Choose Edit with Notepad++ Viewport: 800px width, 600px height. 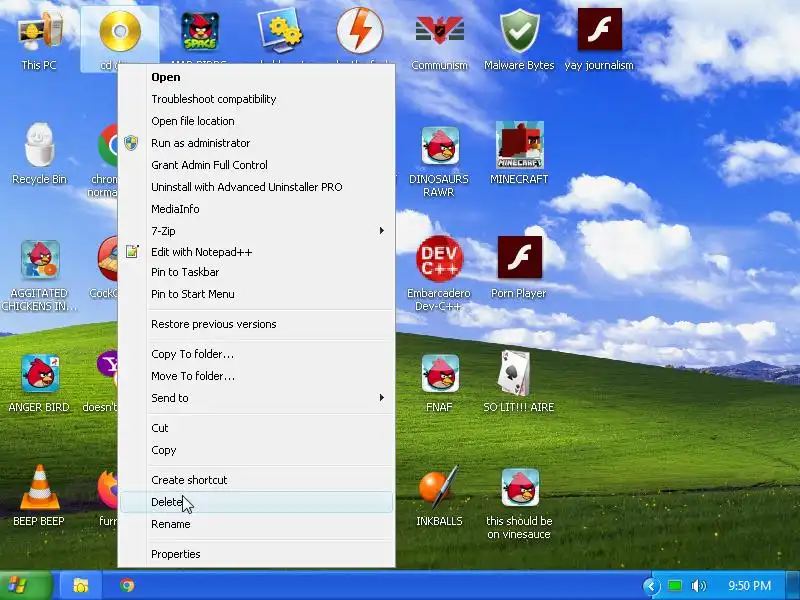point(257,252)
